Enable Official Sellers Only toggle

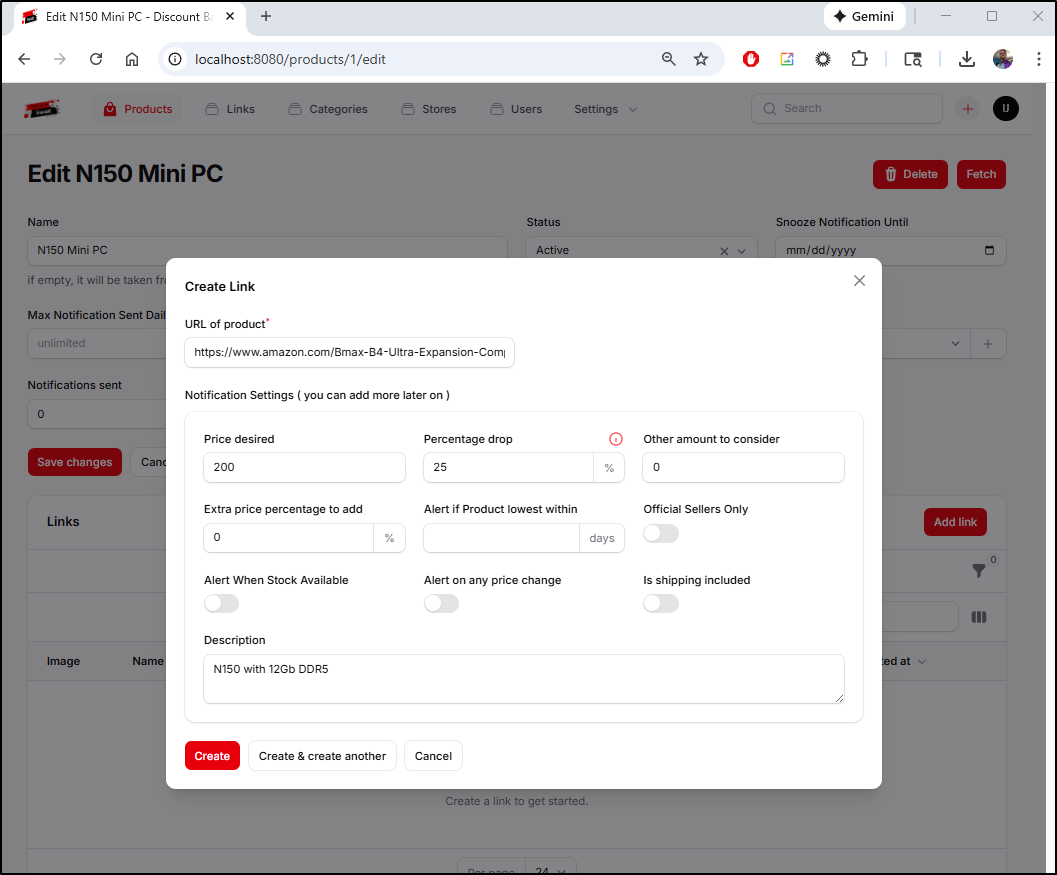[x=661, y=534]
